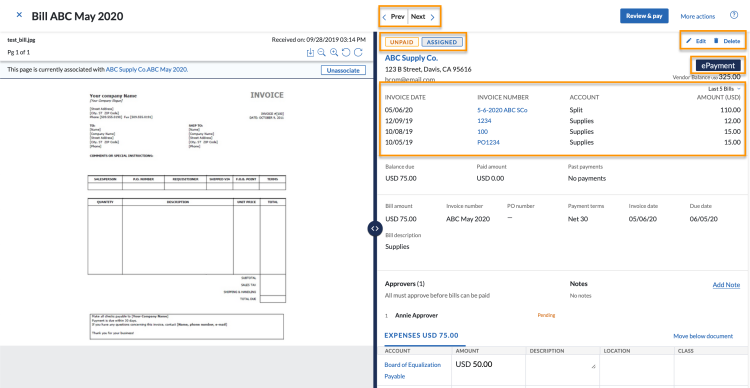
Task: Click Move below document link
Action: tap(703, 336)
